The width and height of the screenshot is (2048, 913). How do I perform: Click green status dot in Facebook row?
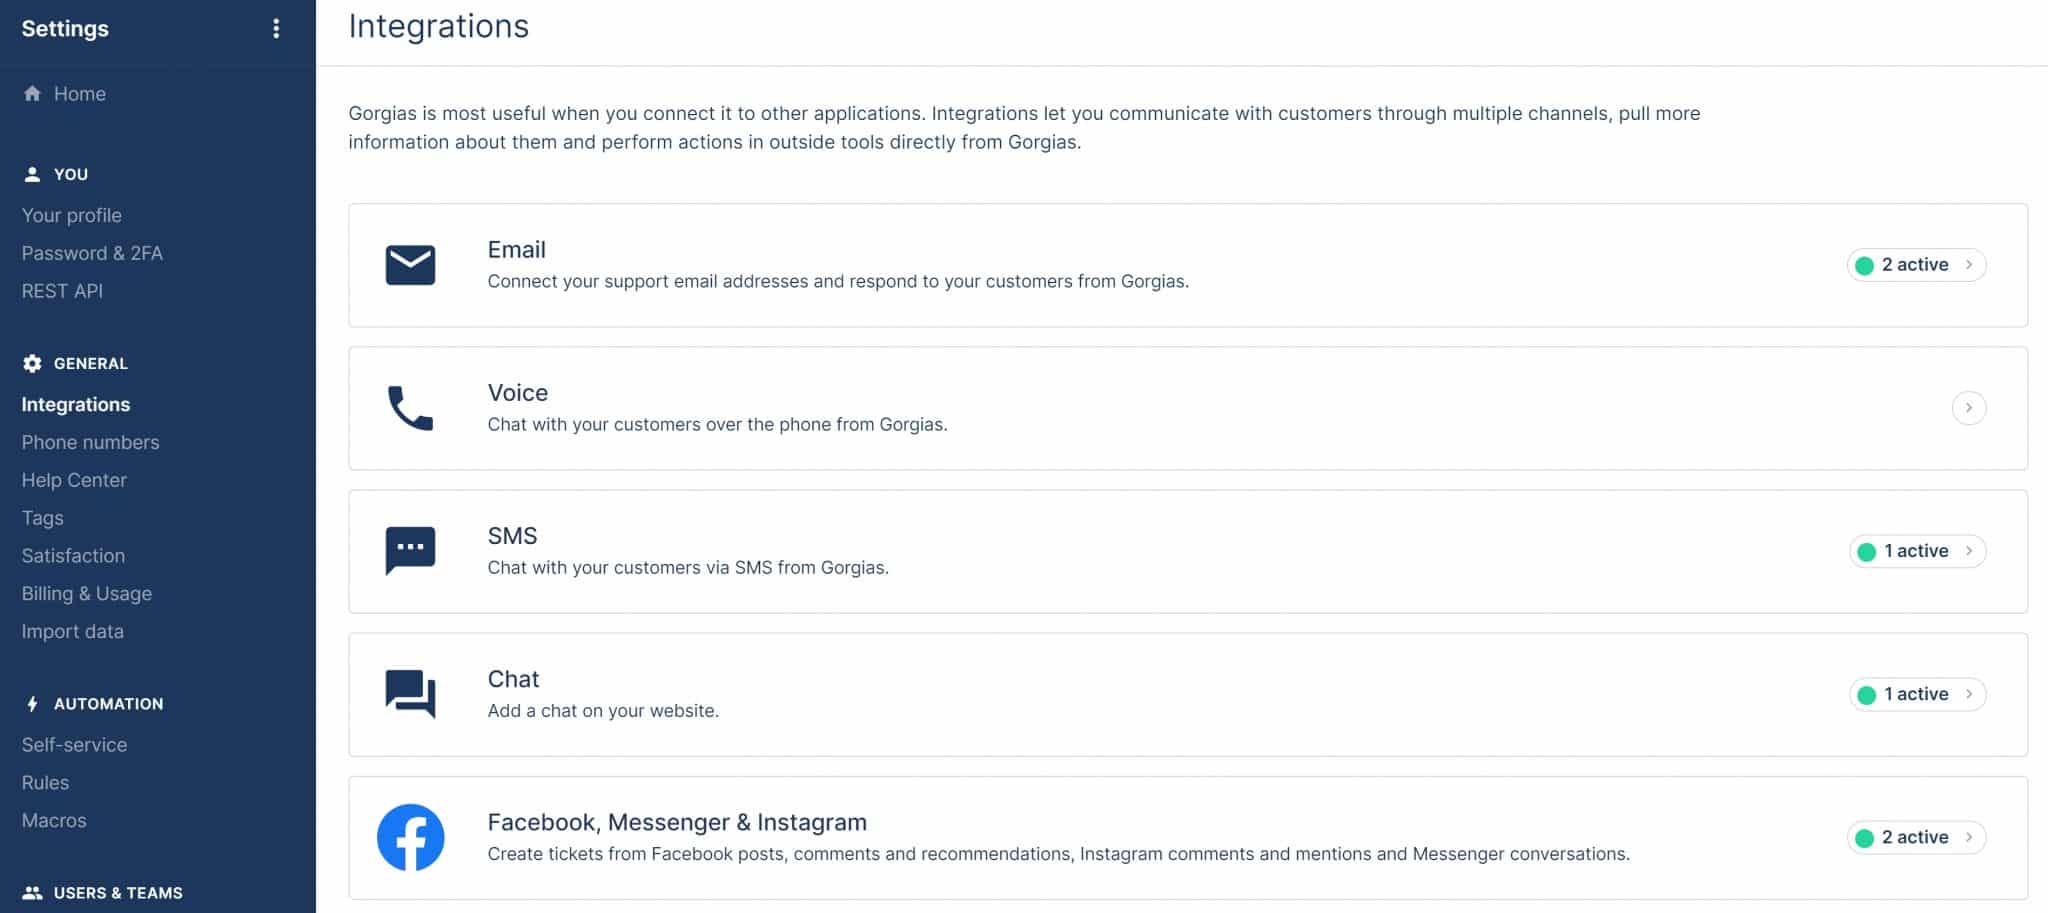pyautogui.click(x=1864, y=837)
